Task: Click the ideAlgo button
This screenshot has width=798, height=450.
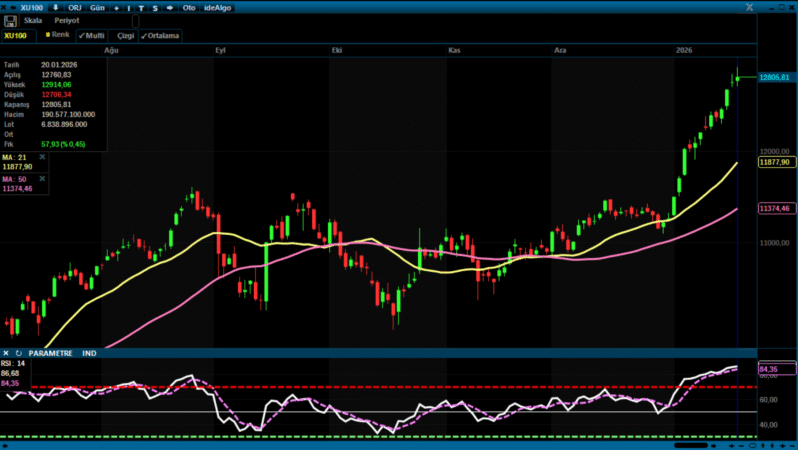Action: tap(218, 7)
